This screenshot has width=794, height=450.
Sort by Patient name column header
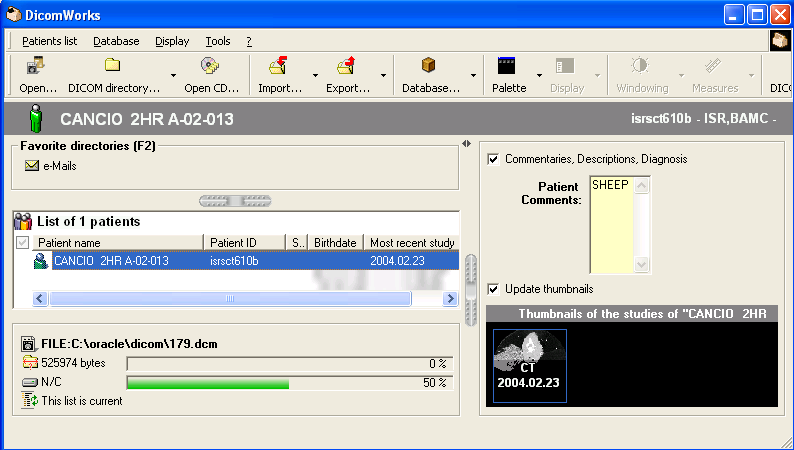pyautogui.click(x=118, y=242)
